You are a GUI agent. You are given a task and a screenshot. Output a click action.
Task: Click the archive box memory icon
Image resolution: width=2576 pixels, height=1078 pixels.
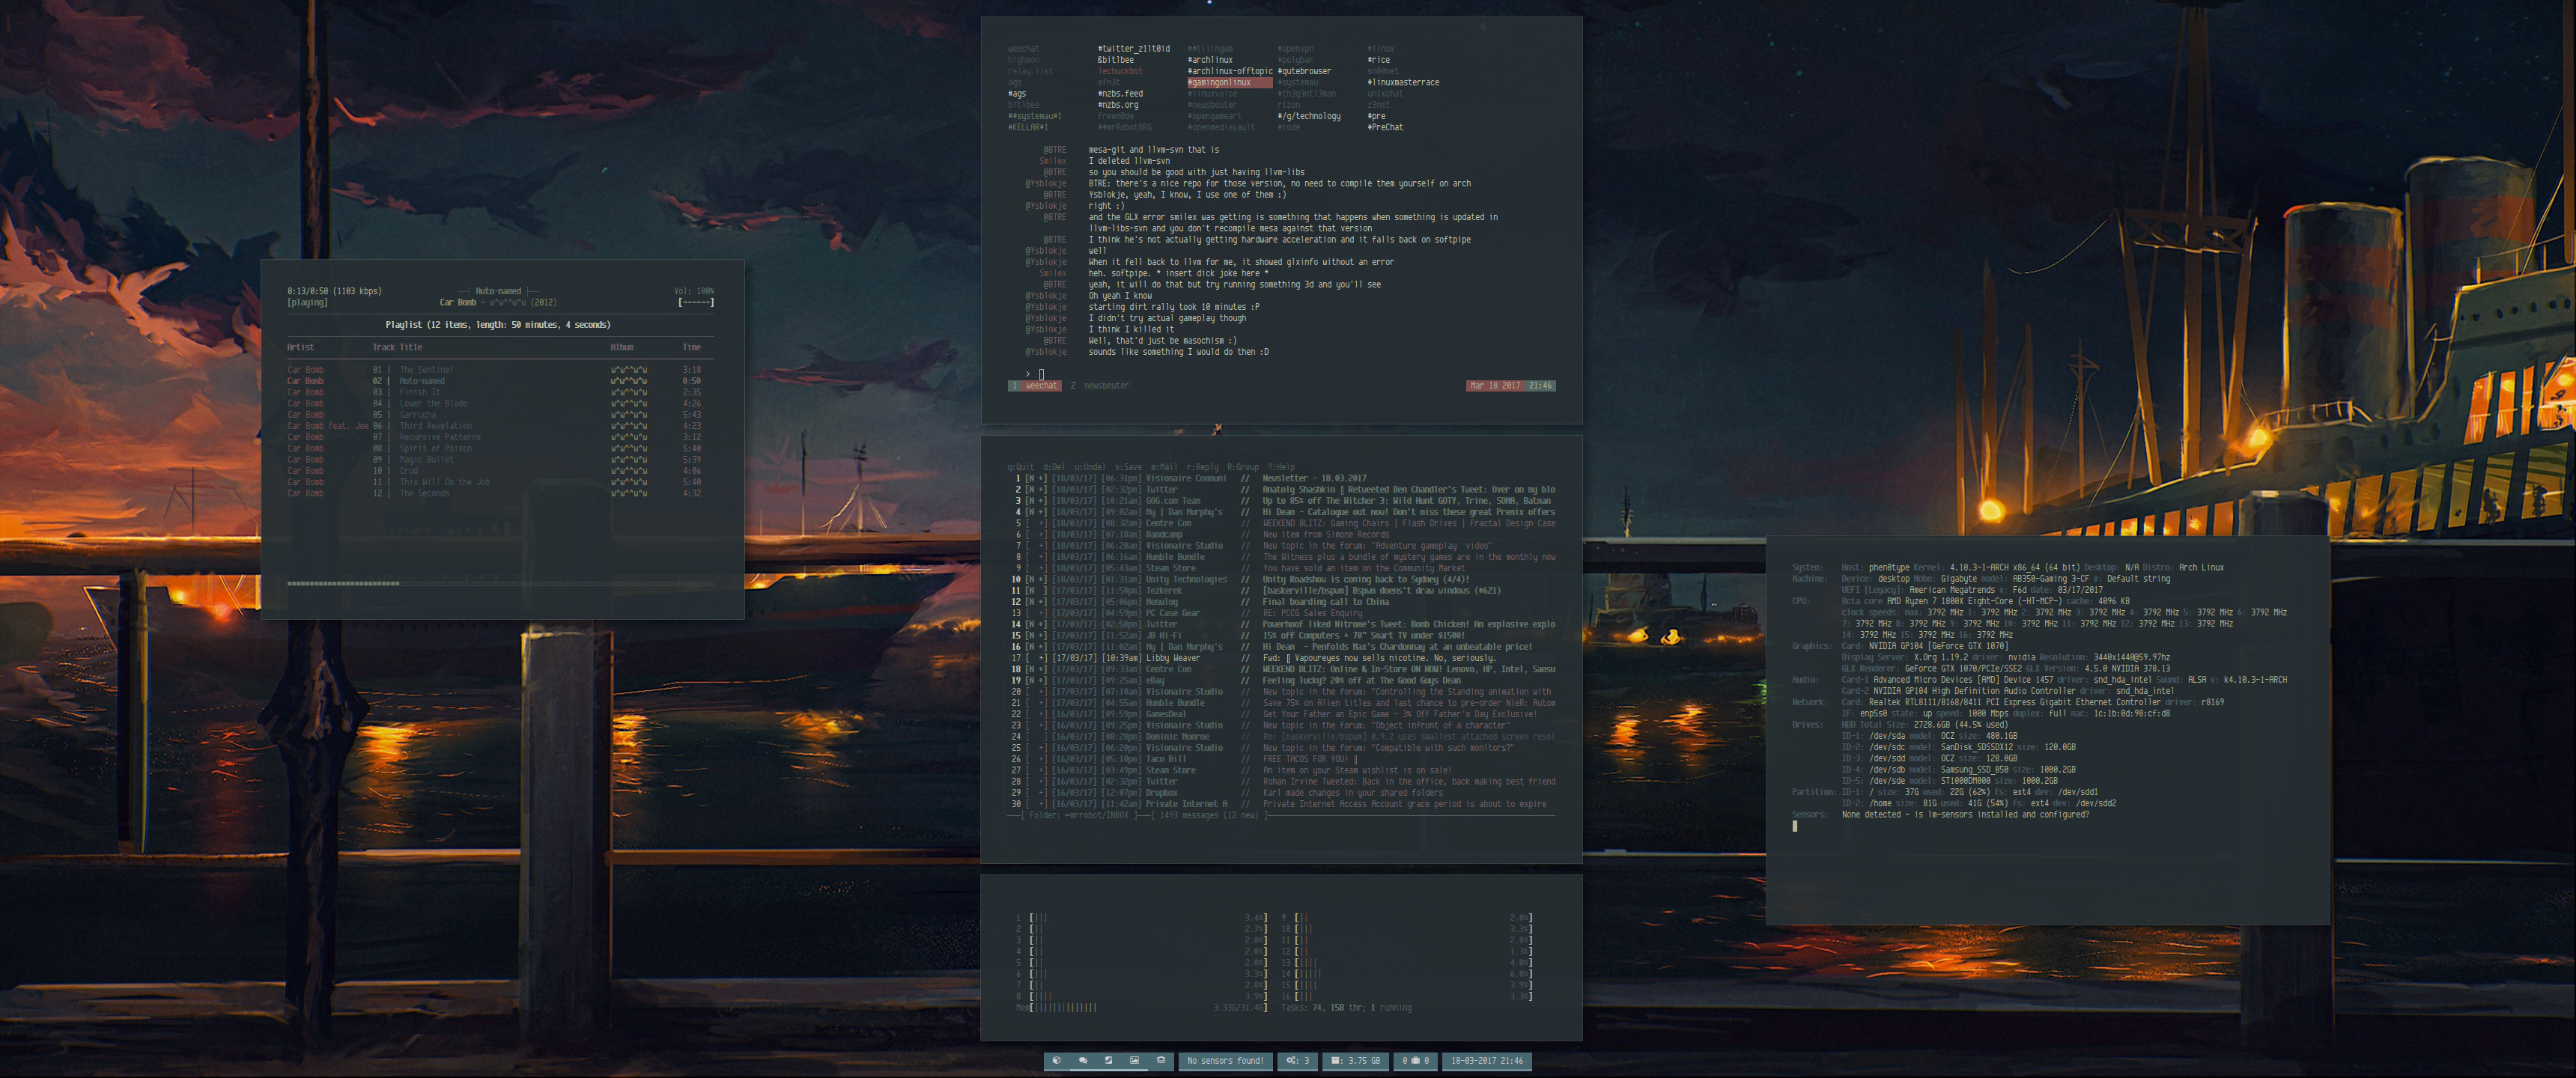[x=1335, y=1061]
